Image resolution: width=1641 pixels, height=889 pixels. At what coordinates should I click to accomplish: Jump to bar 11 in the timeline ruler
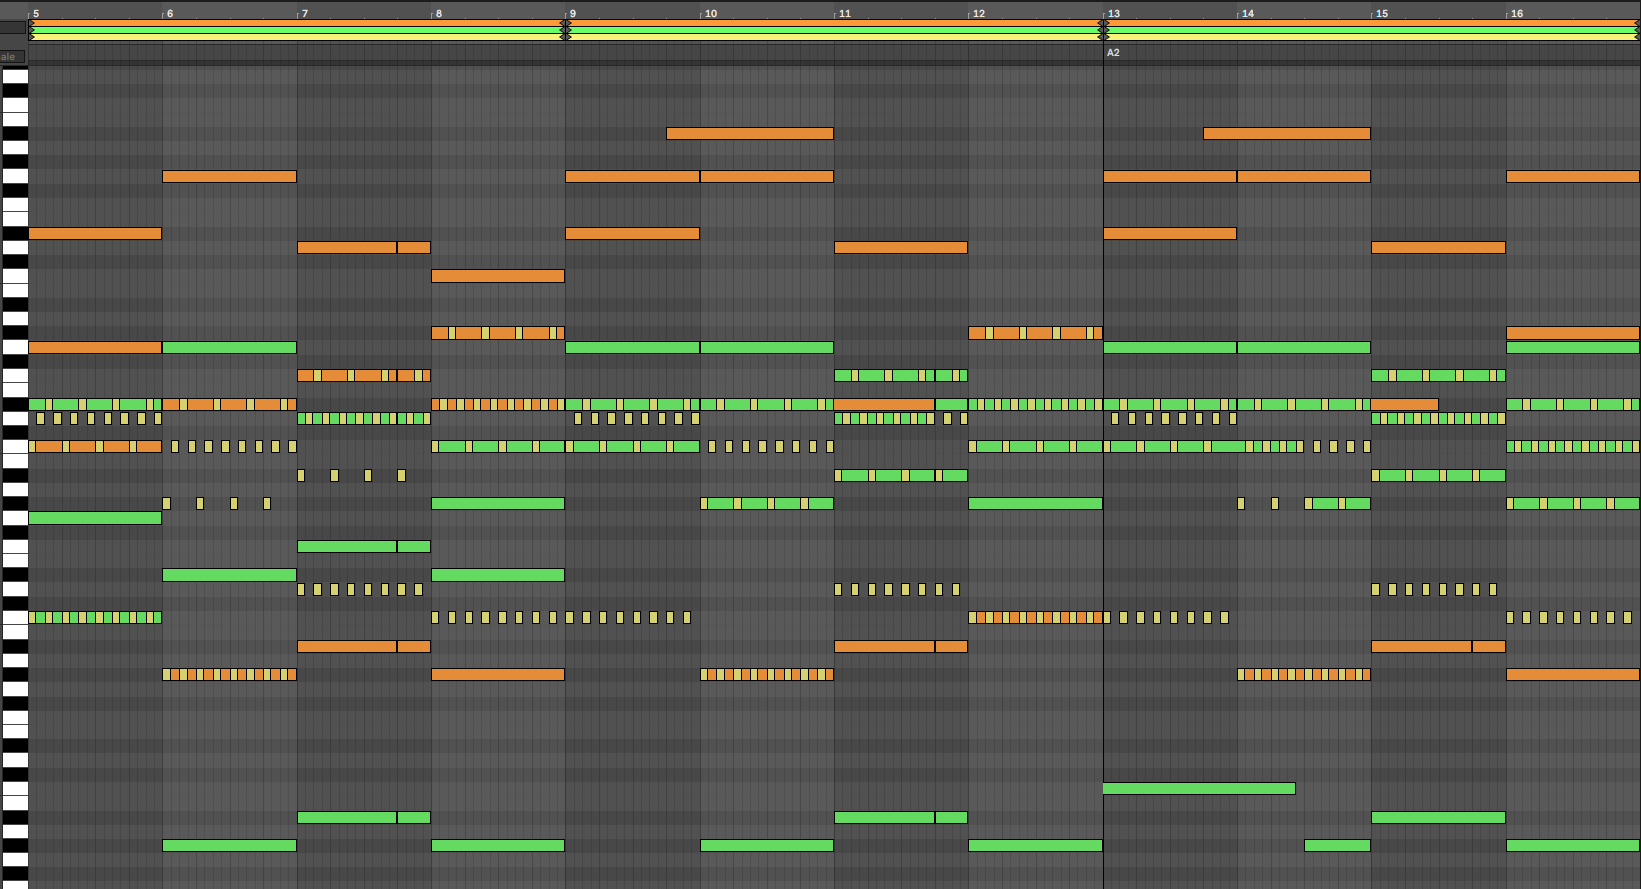coord(845,13)
